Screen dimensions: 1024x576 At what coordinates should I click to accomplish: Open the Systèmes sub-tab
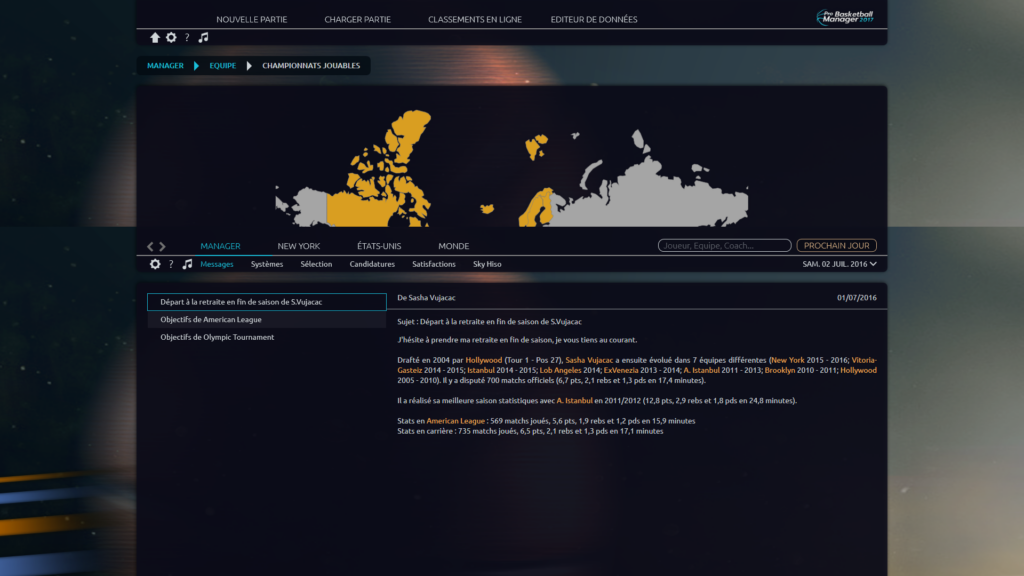[x=266, y=264]
